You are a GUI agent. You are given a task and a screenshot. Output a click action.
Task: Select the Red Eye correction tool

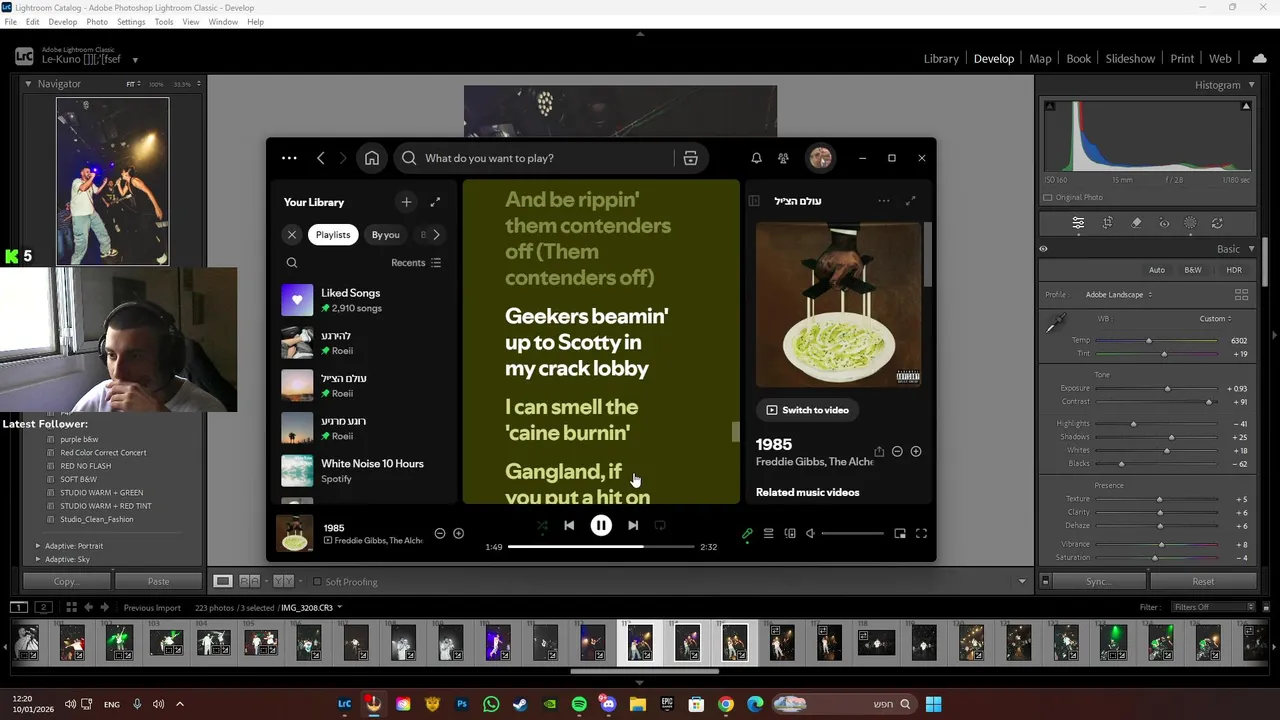tap(1164, 223)
